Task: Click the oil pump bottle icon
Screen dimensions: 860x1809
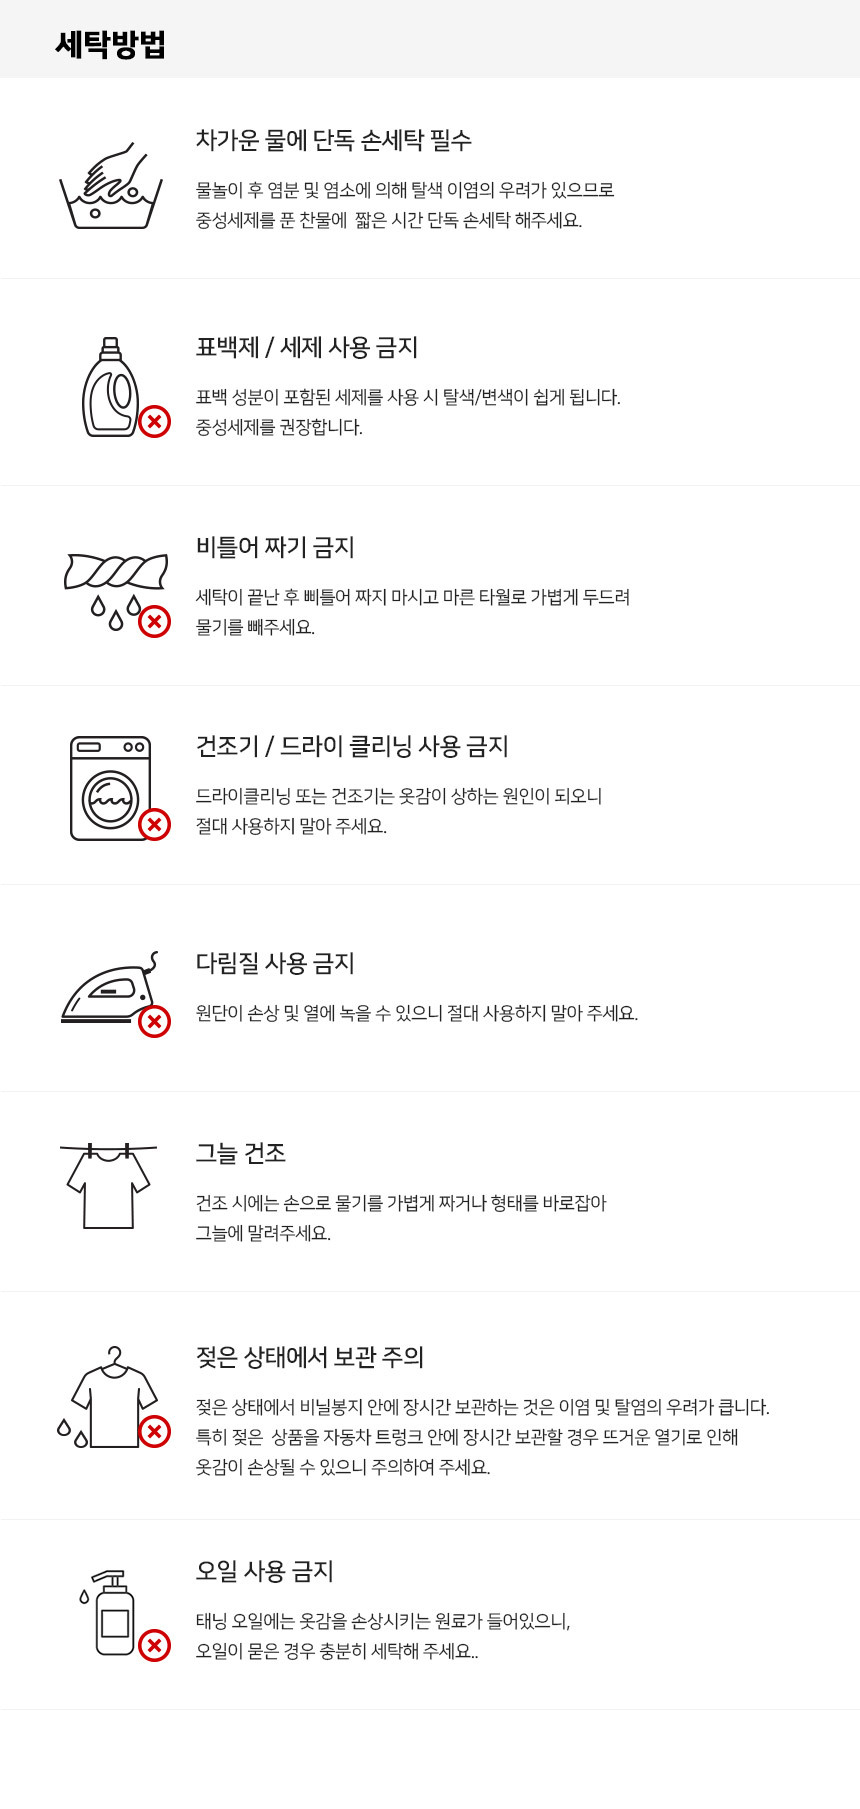Action: coord(113,1612)
